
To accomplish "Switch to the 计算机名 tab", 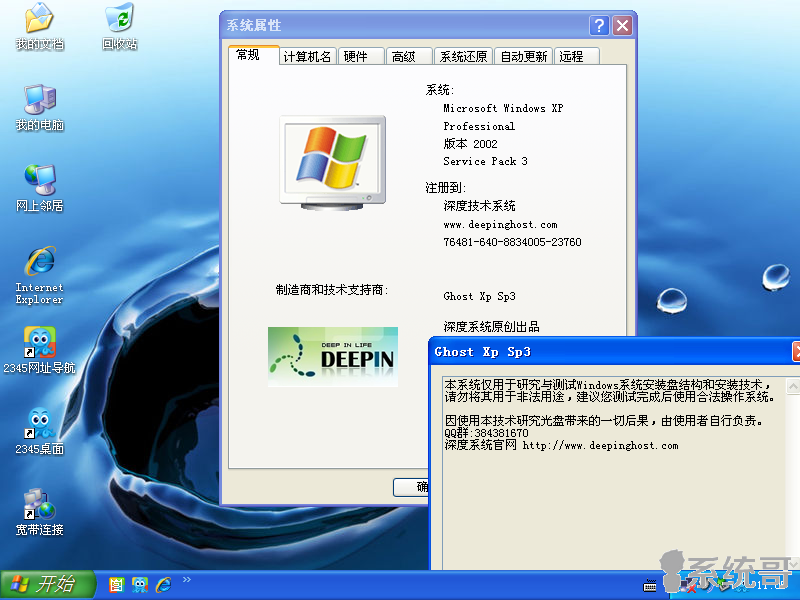I will (x=307, y=56).
